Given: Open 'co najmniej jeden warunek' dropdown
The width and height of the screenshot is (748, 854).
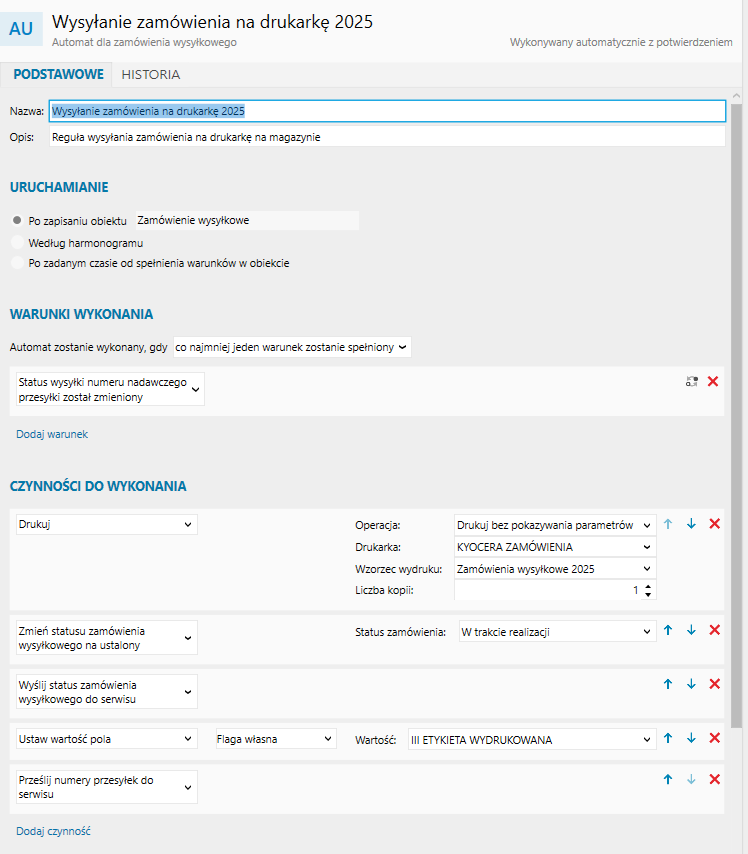Looking at the screenshot, I should [x=292, y=347].
